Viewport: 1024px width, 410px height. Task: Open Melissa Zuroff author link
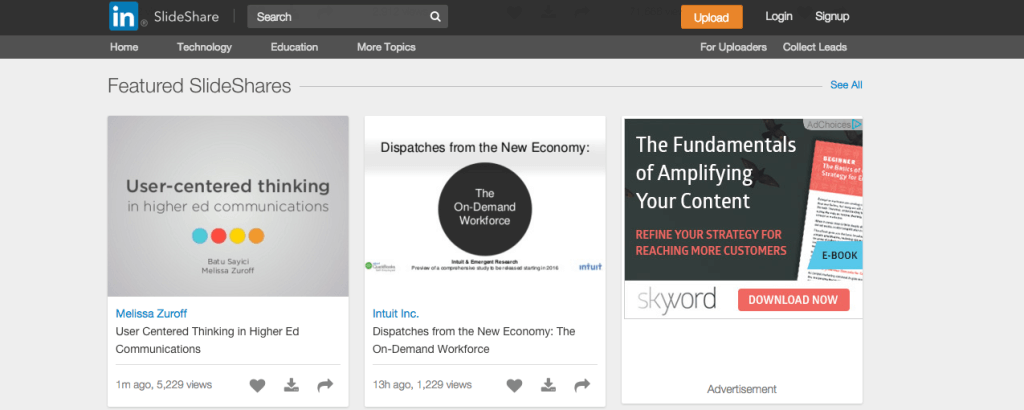tap(152, 313)
